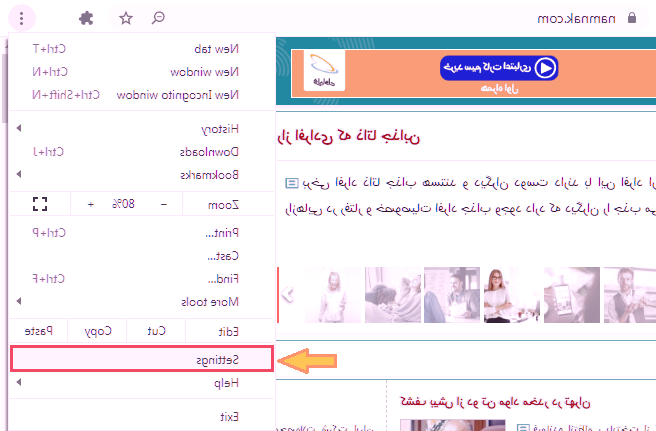This screenshot has width=656, height=431.
Task: Increase zoom with the plus button
Action: click(x=91, y=204)
